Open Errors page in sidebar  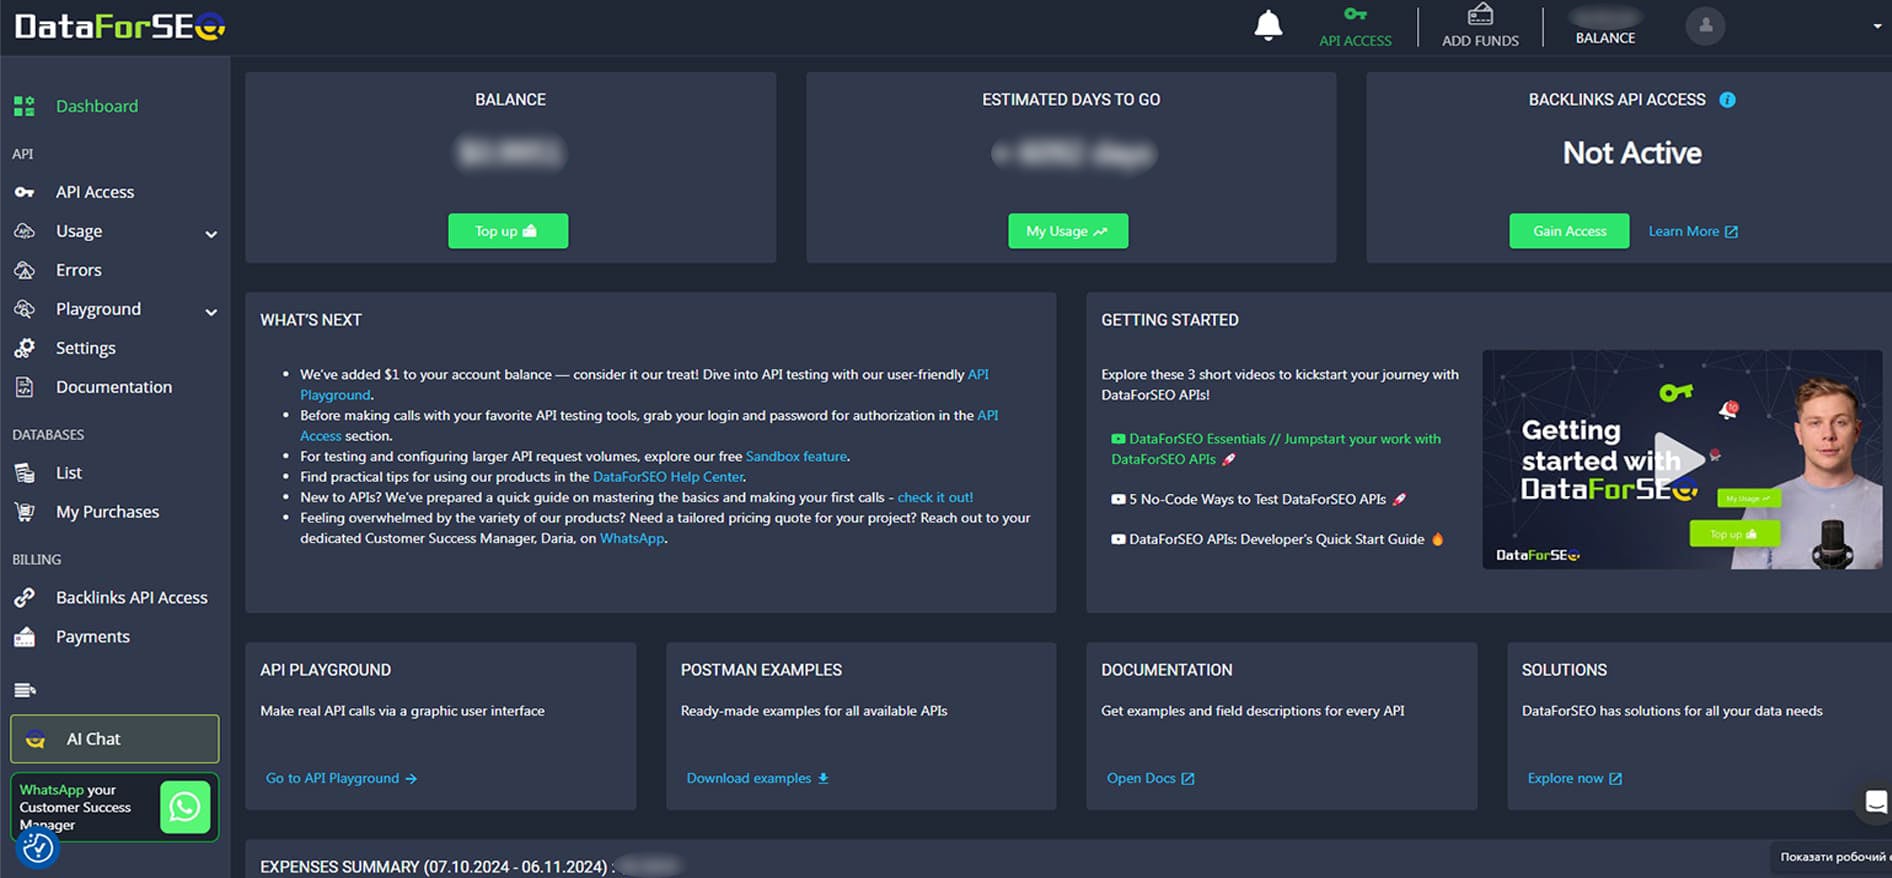click(x=78, y=270)
